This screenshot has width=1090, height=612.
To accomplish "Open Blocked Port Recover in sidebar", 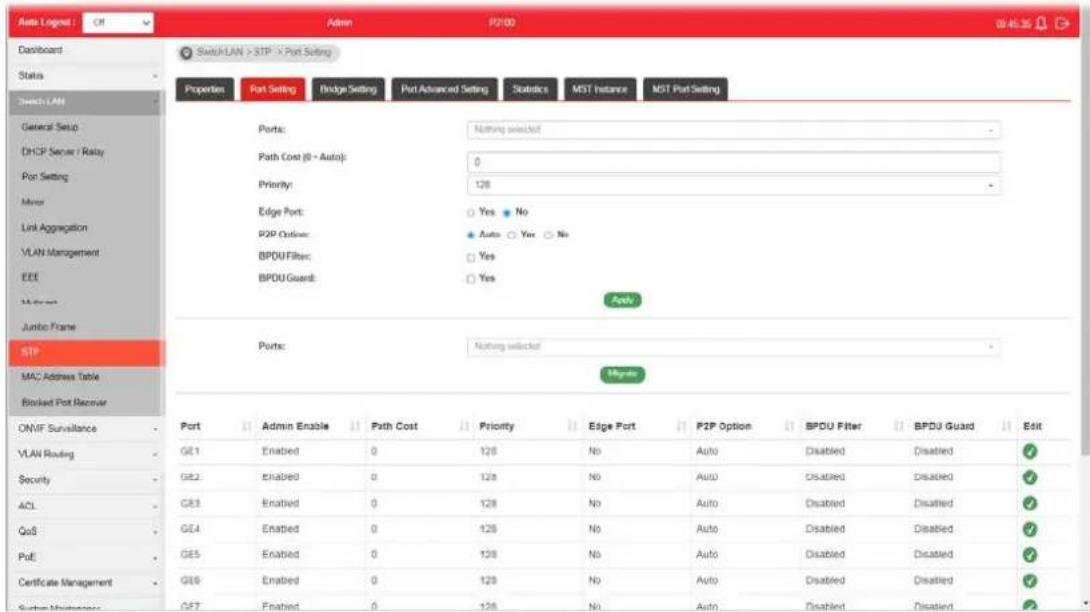I will click(64, 403).
